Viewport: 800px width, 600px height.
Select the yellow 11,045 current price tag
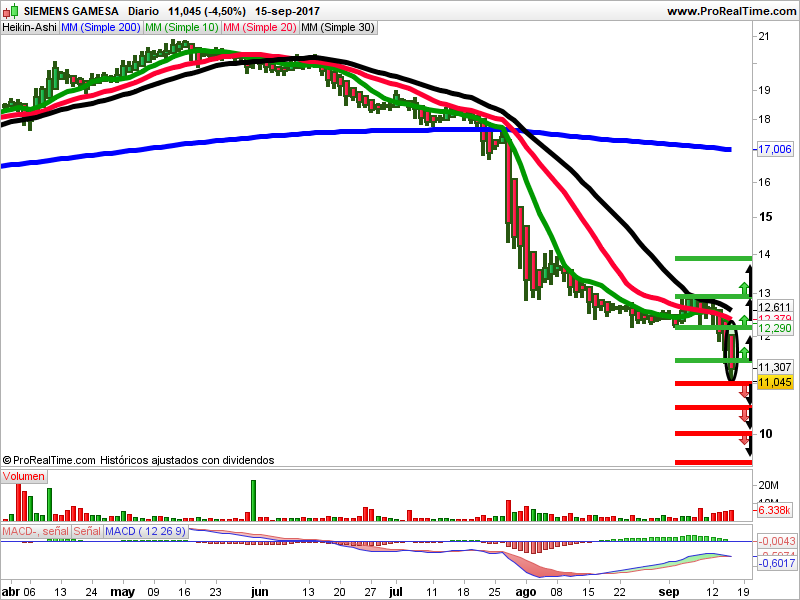(774, 382)
